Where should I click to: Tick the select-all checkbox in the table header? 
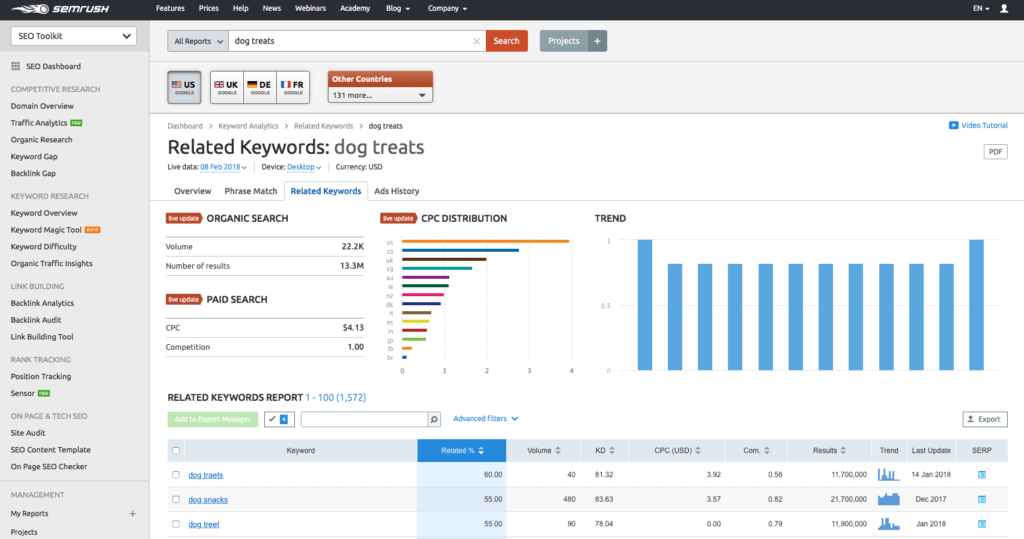click(x=176, y=451)
